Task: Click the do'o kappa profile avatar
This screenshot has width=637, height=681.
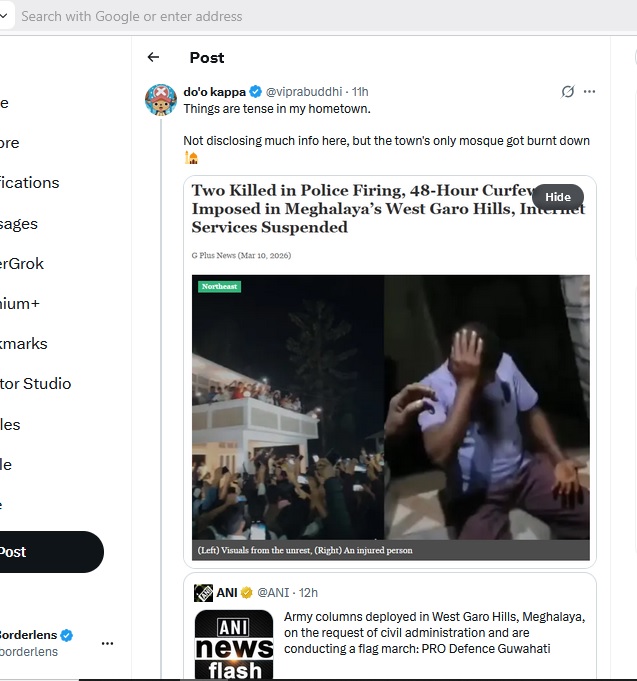Action: (161, 99)
